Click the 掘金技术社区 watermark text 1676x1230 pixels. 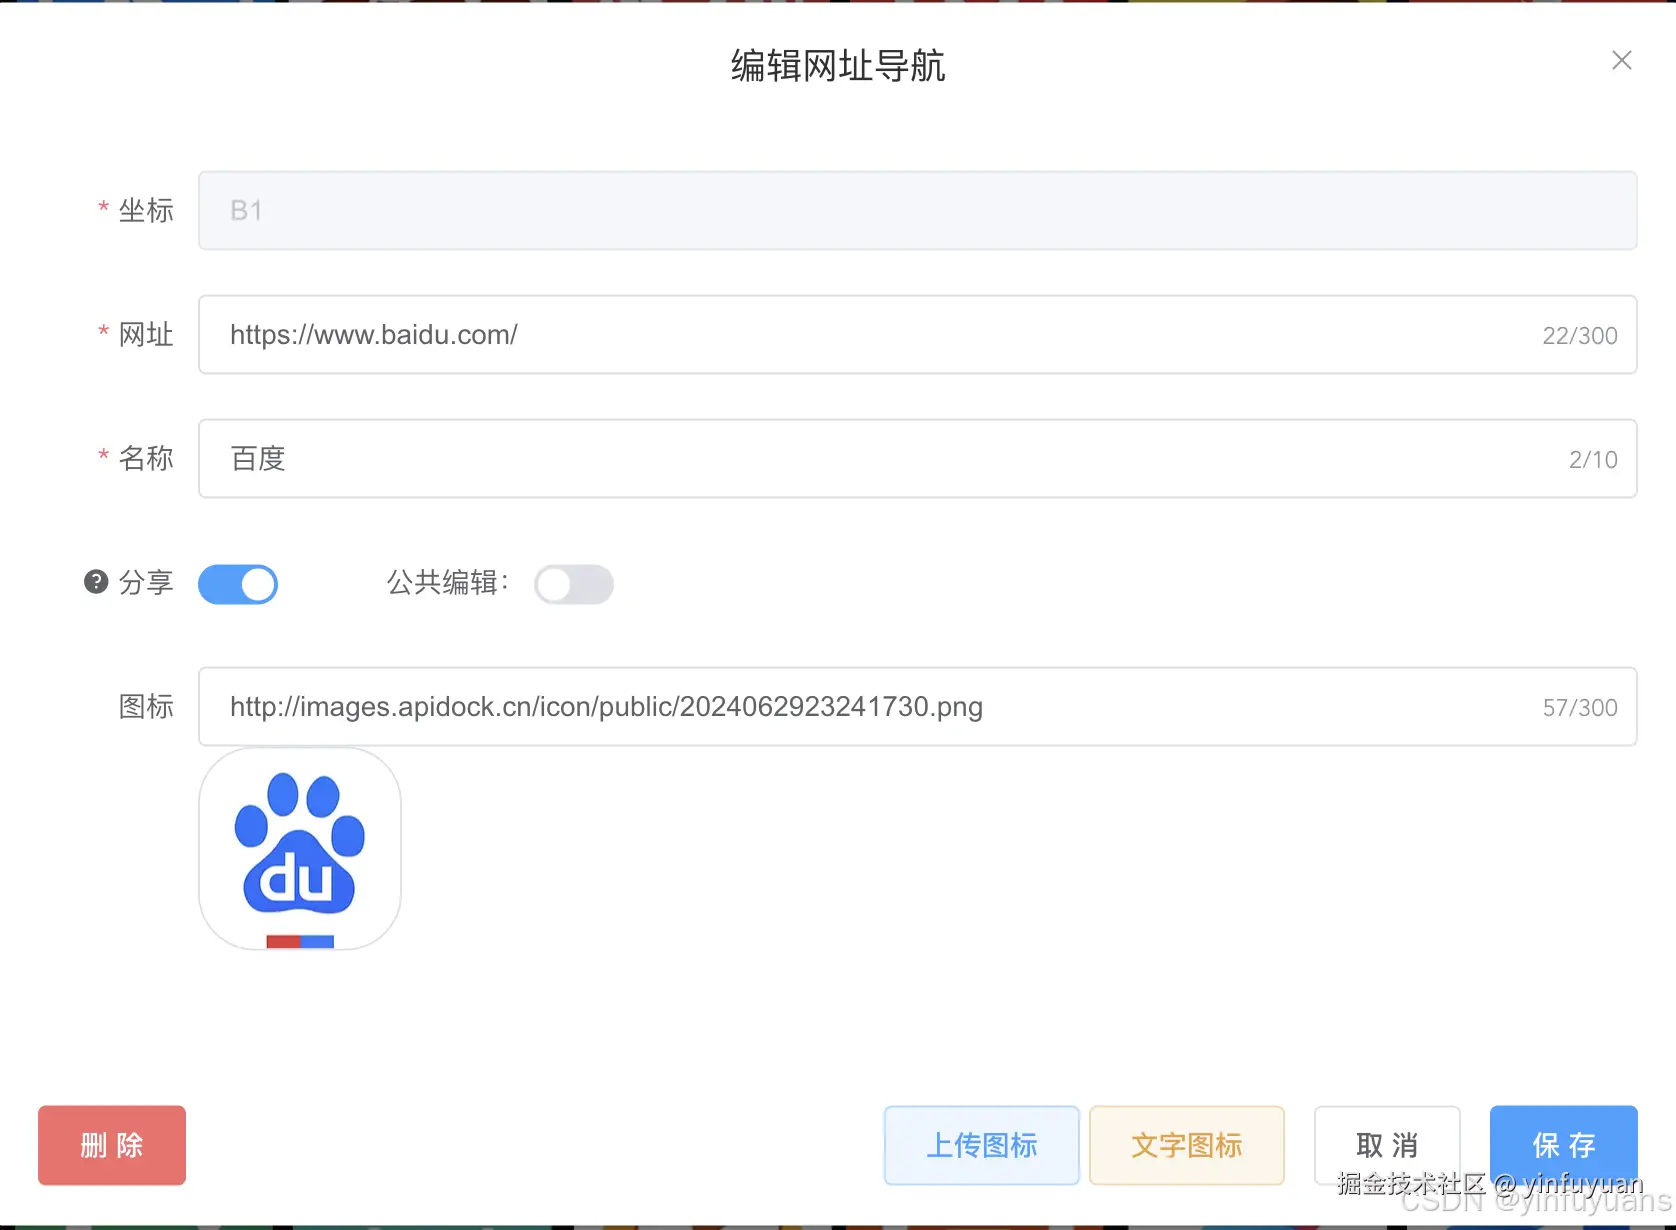1412,1183
